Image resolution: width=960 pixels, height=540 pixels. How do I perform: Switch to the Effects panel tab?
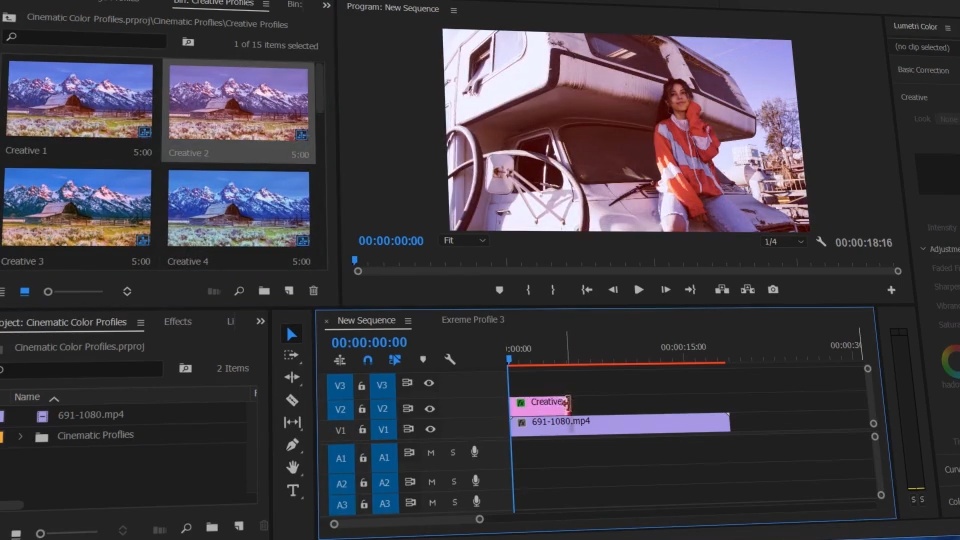(x=178, y=321)
